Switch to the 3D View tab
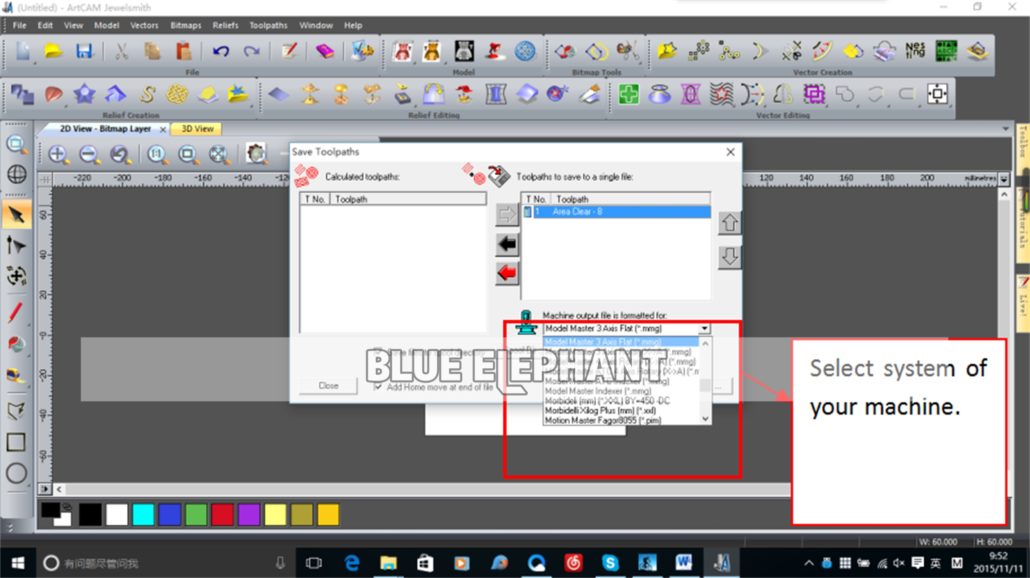 click(x=197, y=129)
